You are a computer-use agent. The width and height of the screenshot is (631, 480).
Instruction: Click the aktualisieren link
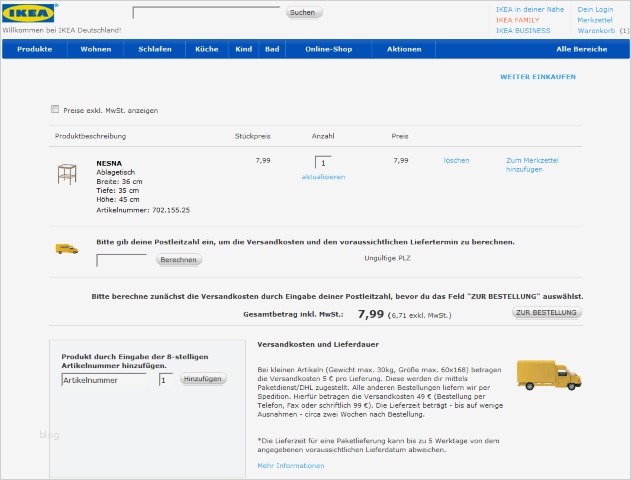pyautogui.click(x=324, y=177)
